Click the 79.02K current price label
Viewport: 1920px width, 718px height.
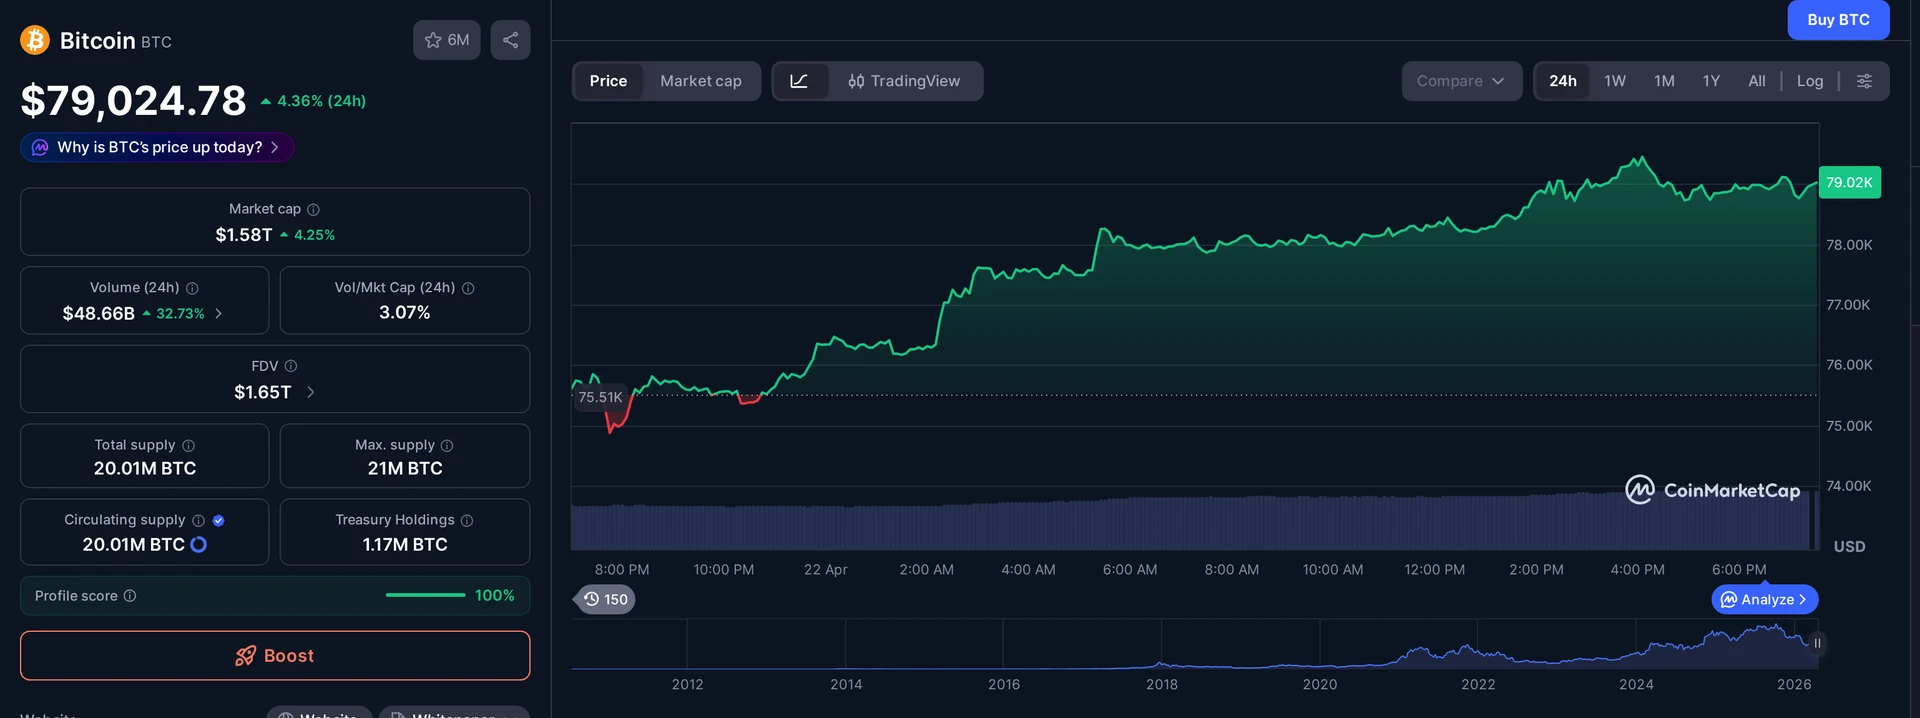tap(1849, 183)
